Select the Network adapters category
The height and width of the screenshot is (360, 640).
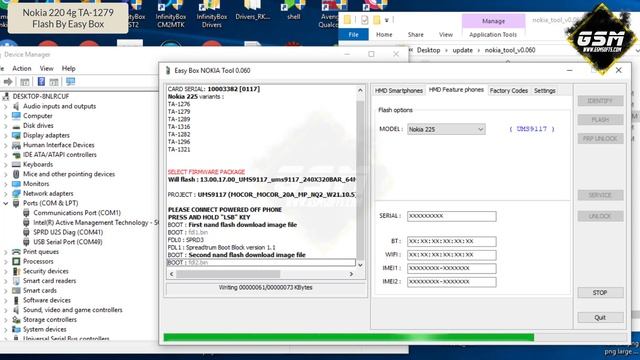[48, 193]
